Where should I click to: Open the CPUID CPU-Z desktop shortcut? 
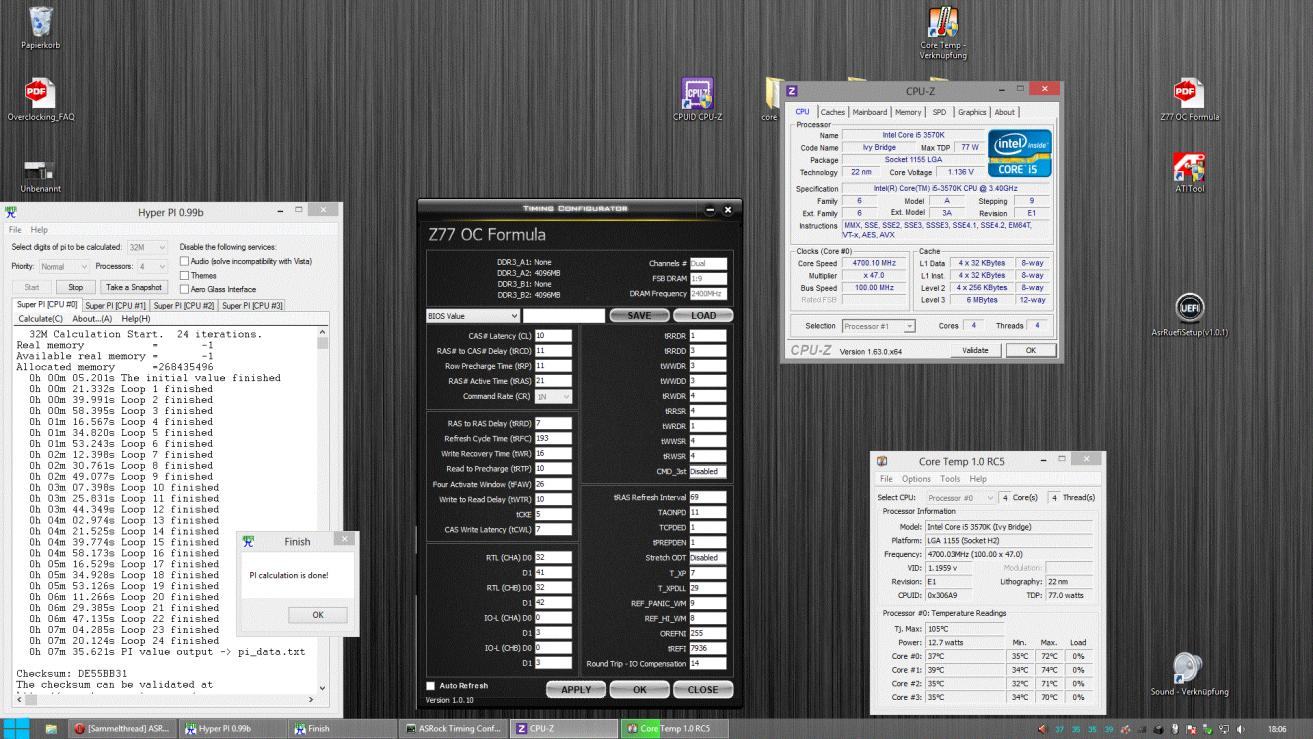pos(697,93)
